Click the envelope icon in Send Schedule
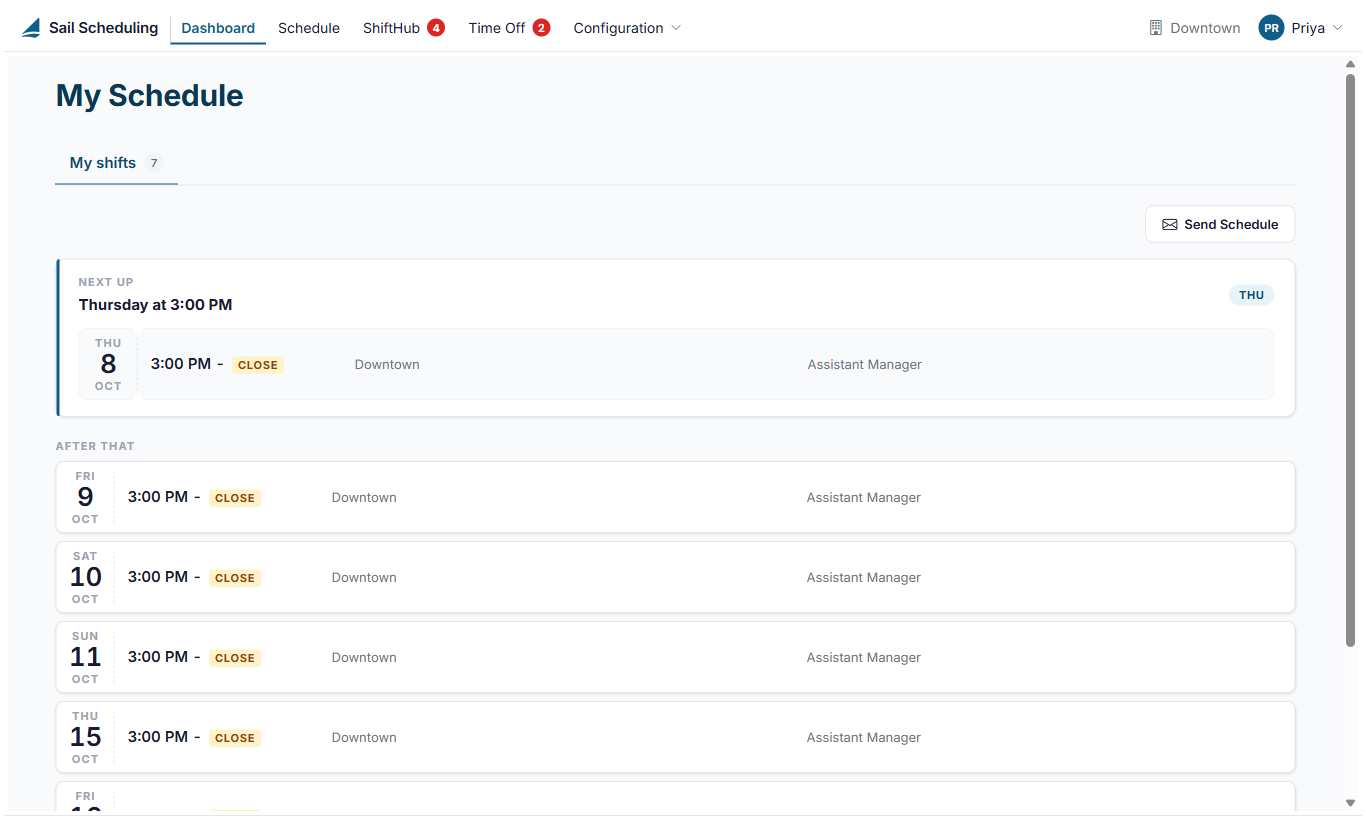This screenshot has width=1366, height=820. 1170,224
